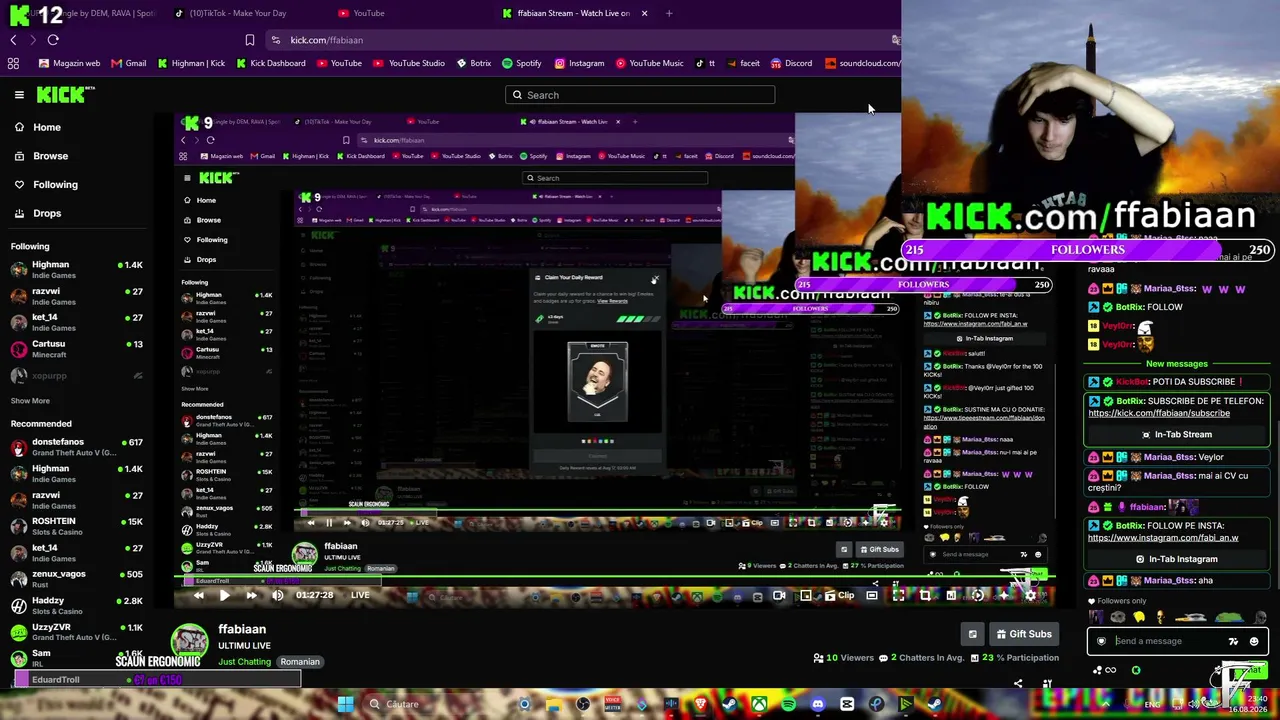The image size is (1280, 720).
Task: Reload the page with the browser refresh icon
Action: point(53,40)
